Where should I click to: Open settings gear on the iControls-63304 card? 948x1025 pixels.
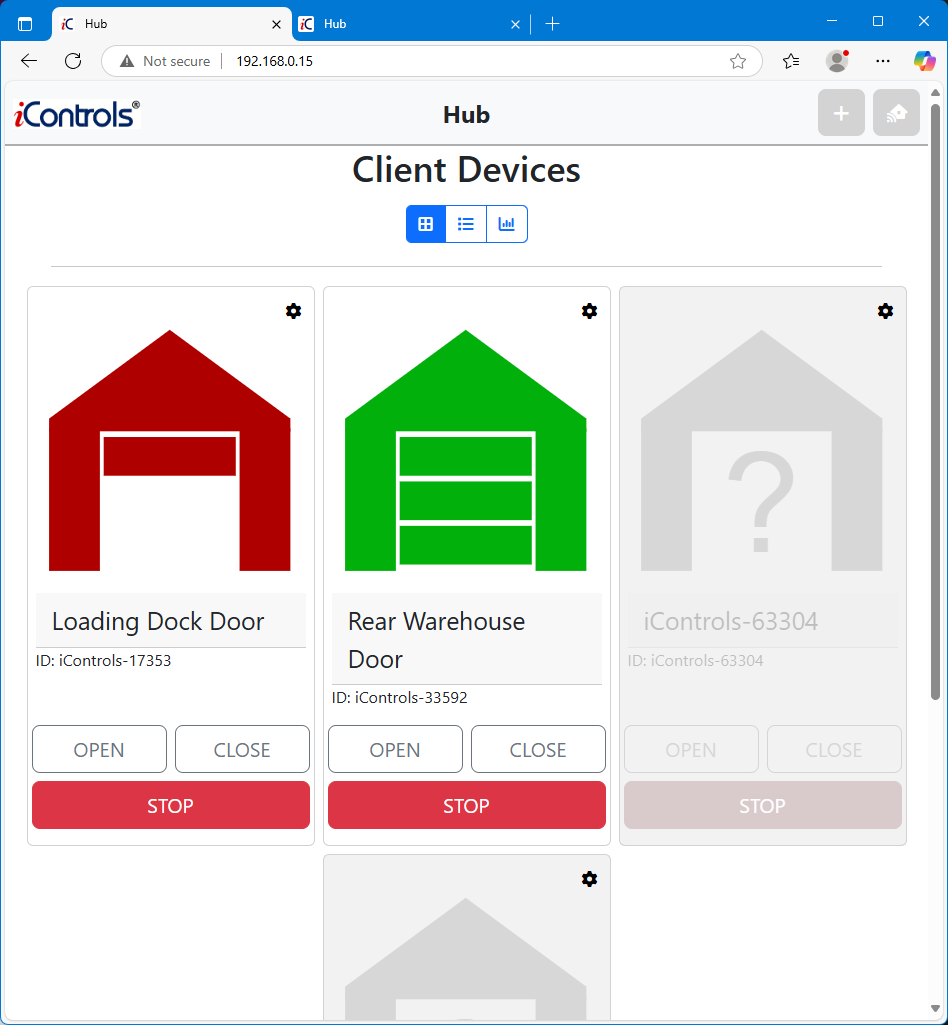coord(885,311)
